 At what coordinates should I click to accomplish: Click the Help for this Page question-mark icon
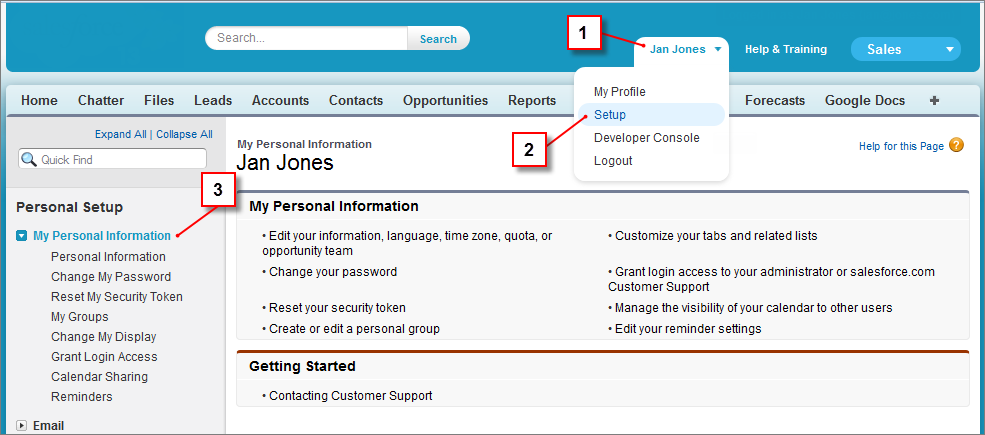(957, 145)
